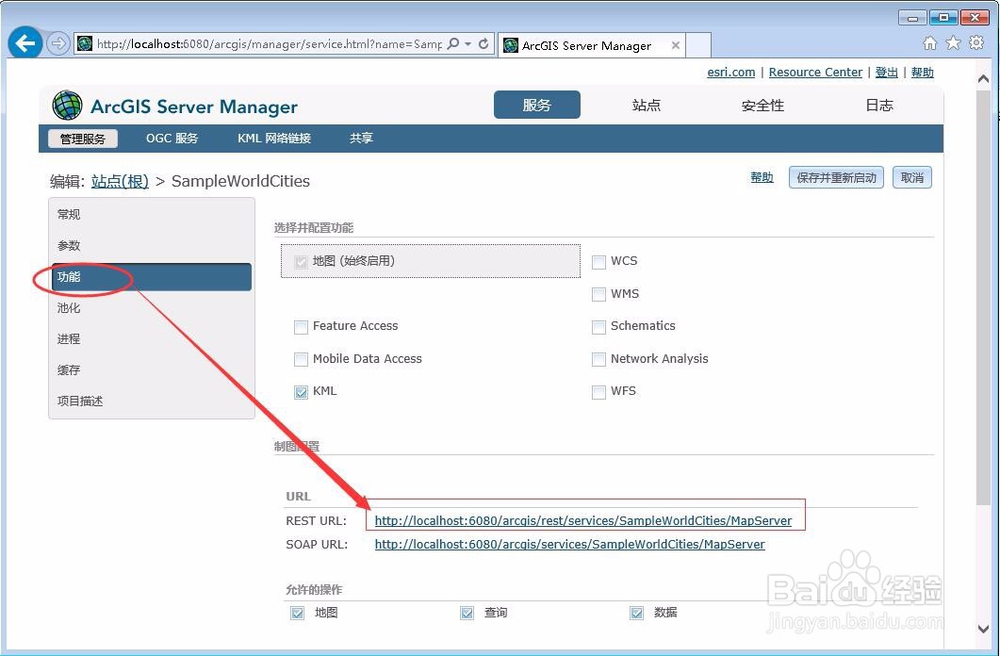The image size is (1000, 656).
Task: Click the page scrollbar up arrow
Action: [983, 78]
